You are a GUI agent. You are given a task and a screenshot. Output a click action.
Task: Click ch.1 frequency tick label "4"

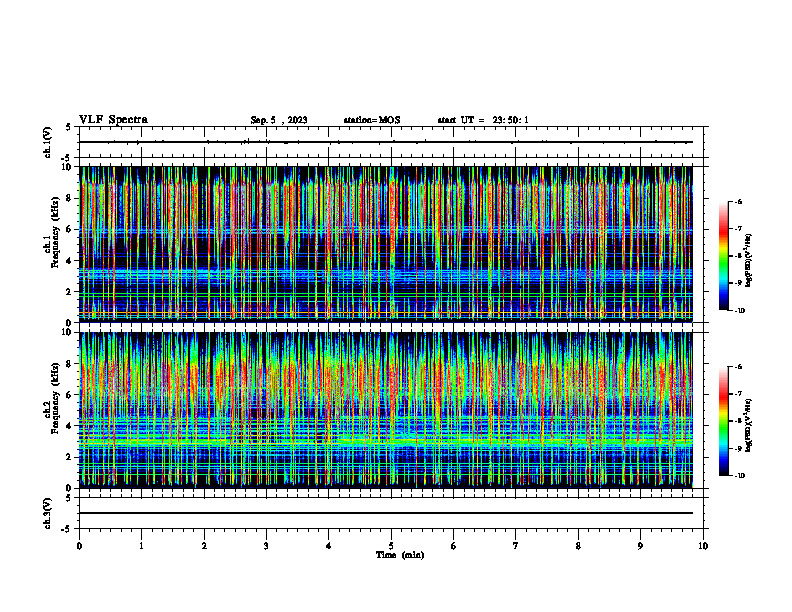click(70, 261)
